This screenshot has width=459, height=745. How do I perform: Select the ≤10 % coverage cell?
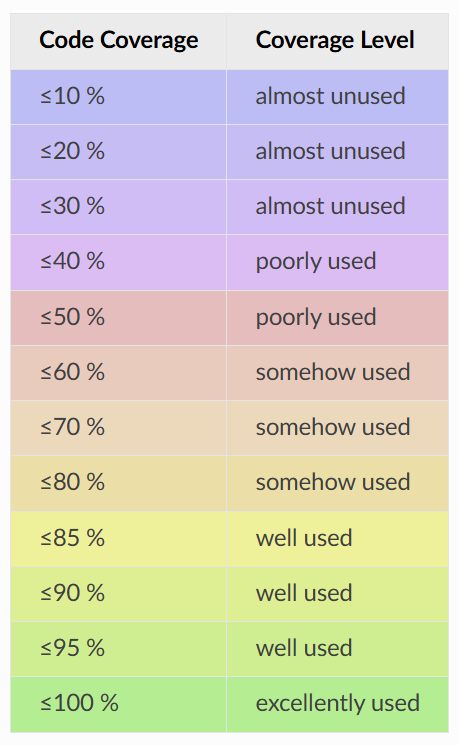pos(118,97)
